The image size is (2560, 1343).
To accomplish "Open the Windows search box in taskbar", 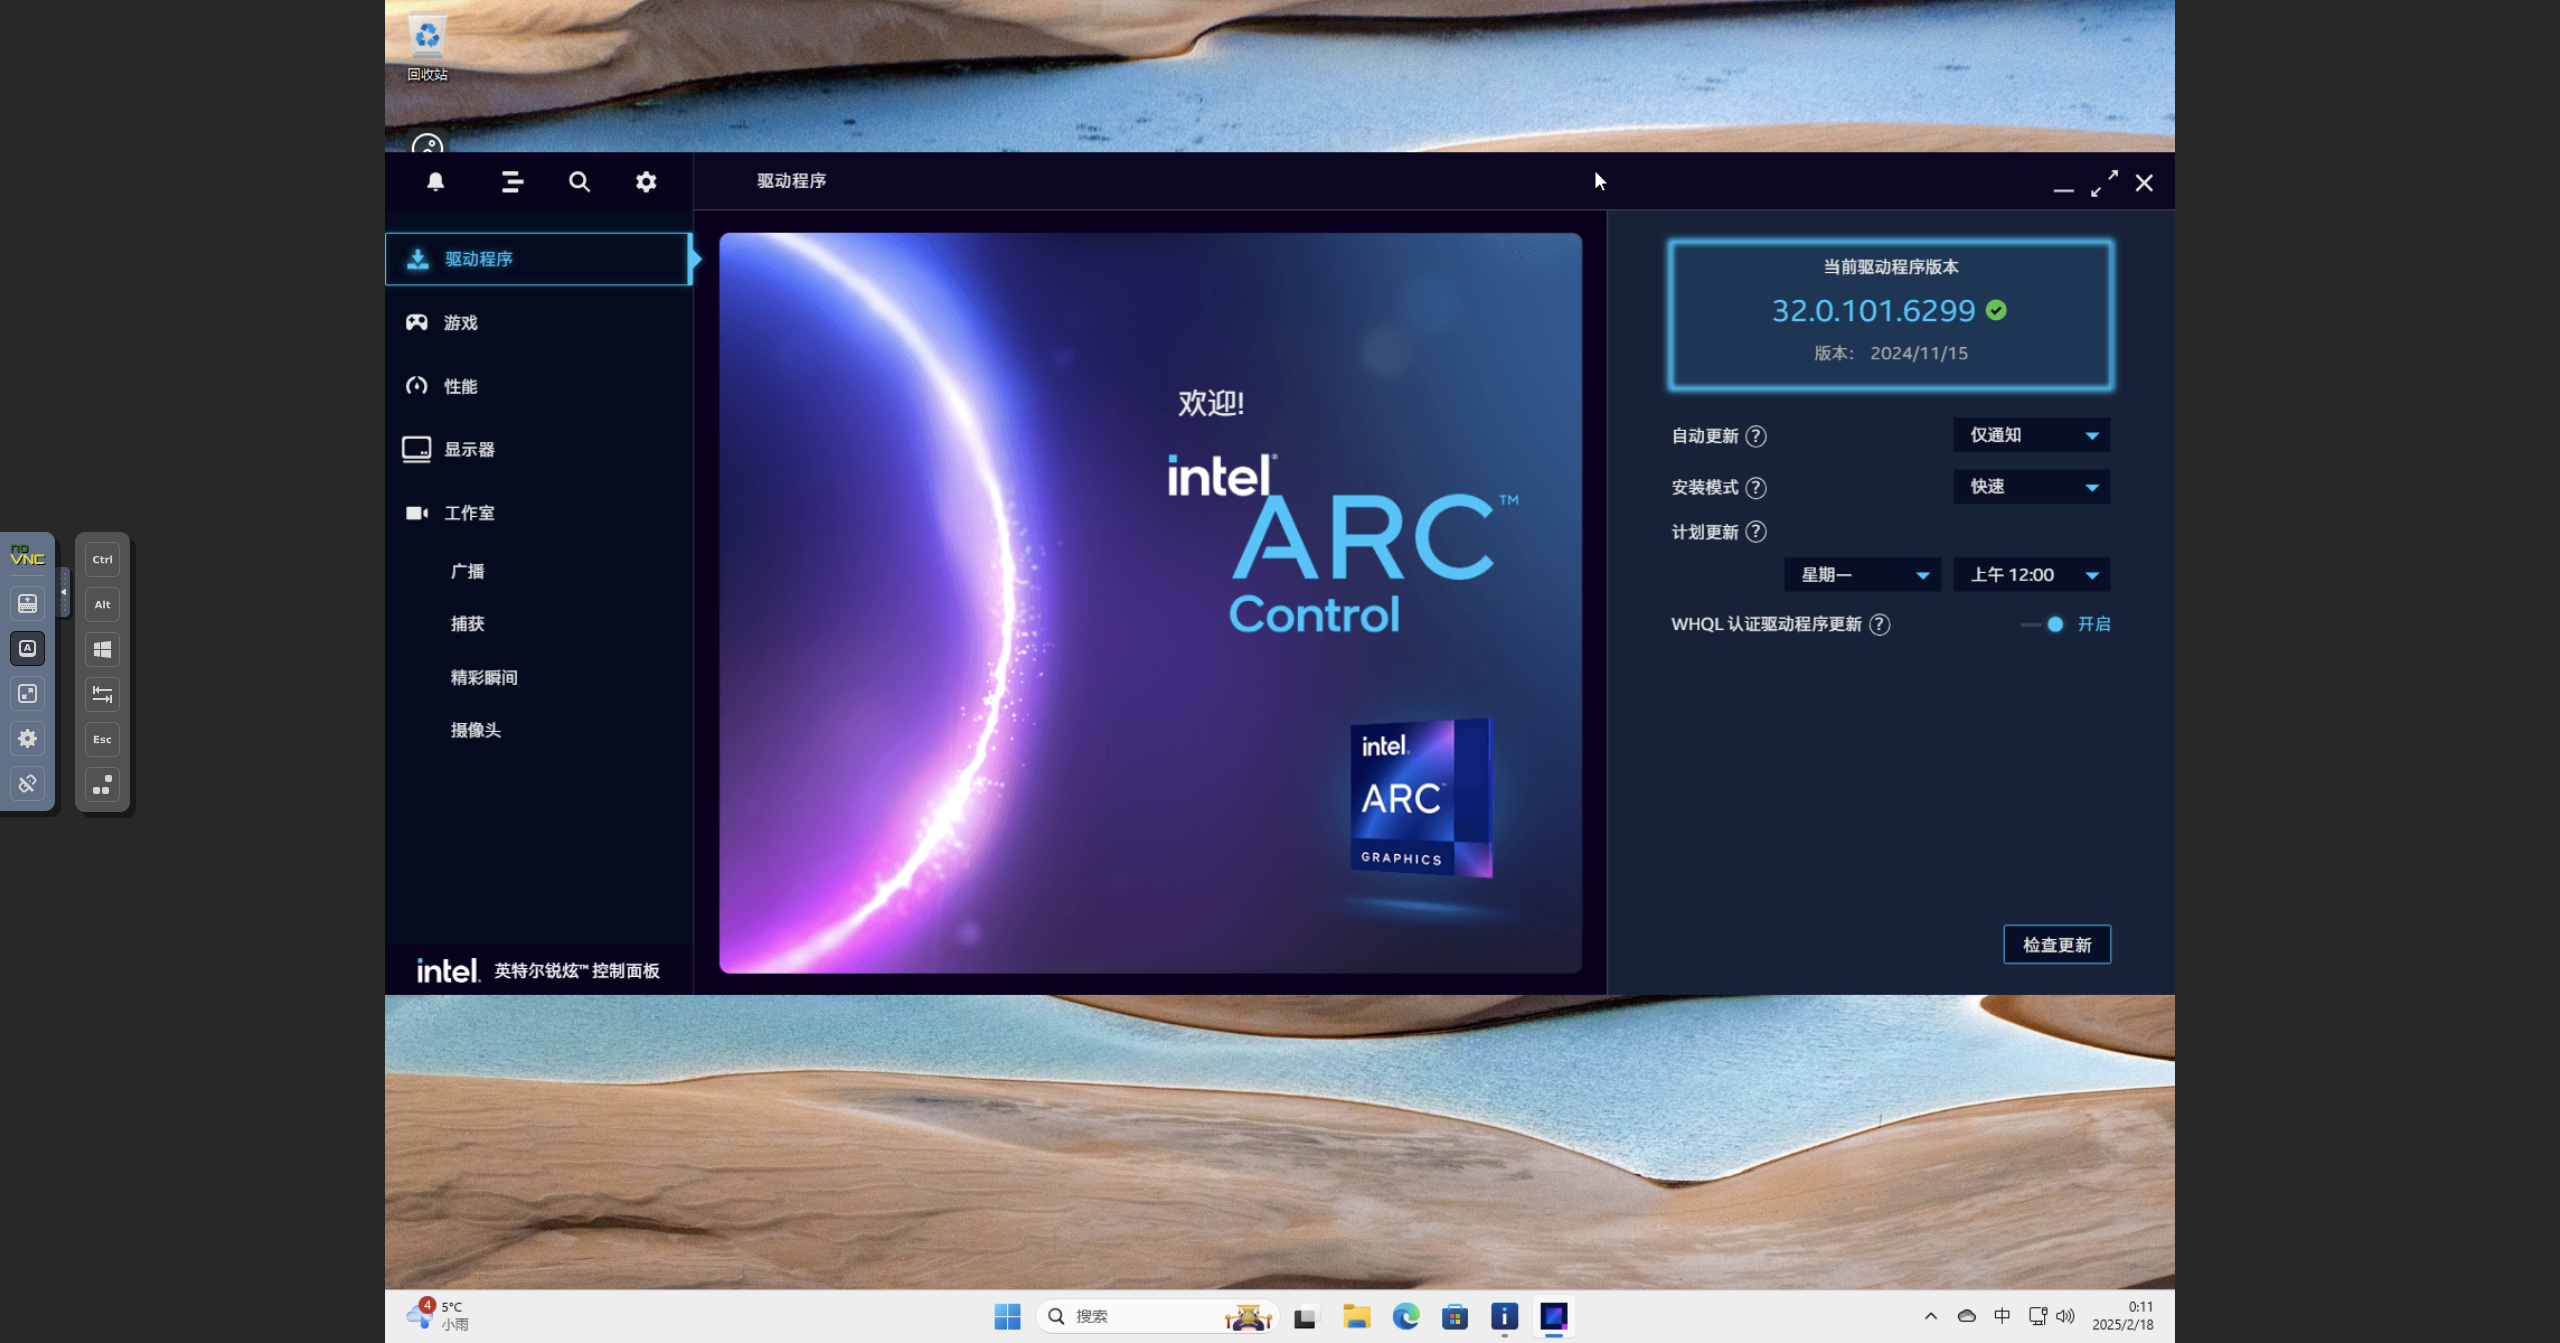I will (x=1150, y=1316).
